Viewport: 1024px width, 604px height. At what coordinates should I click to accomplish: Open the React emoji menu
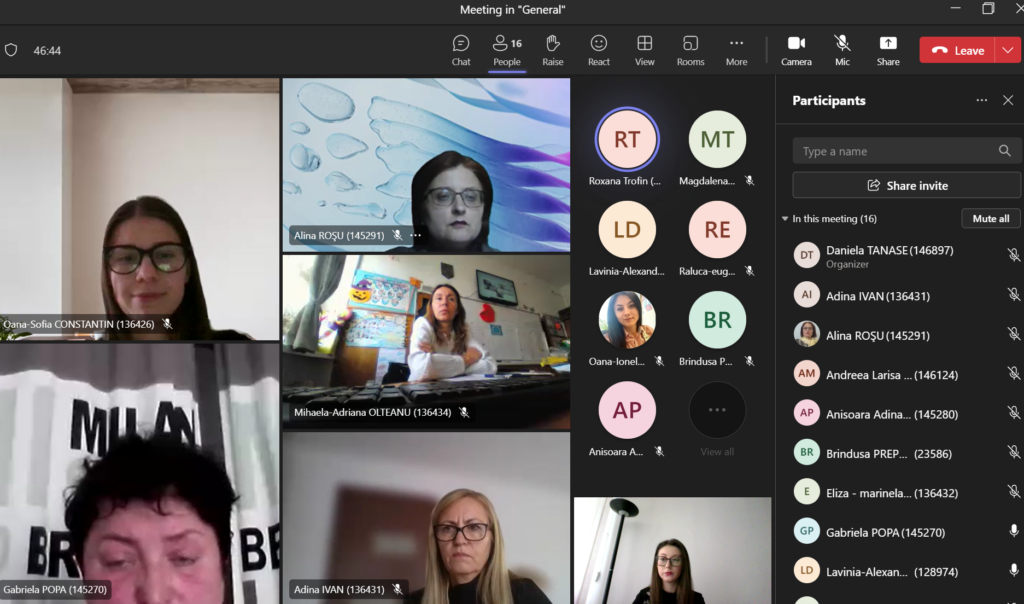[599, 50]
